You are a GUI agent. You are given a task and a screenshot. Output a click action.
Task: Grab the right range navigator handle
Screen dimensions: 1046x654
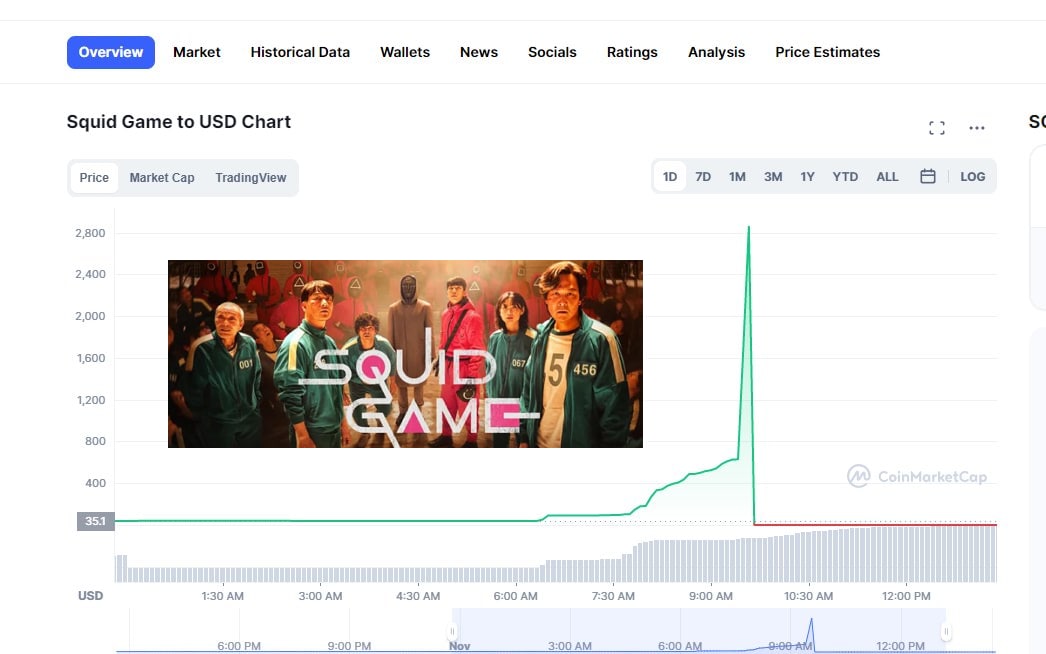(946, 631)
